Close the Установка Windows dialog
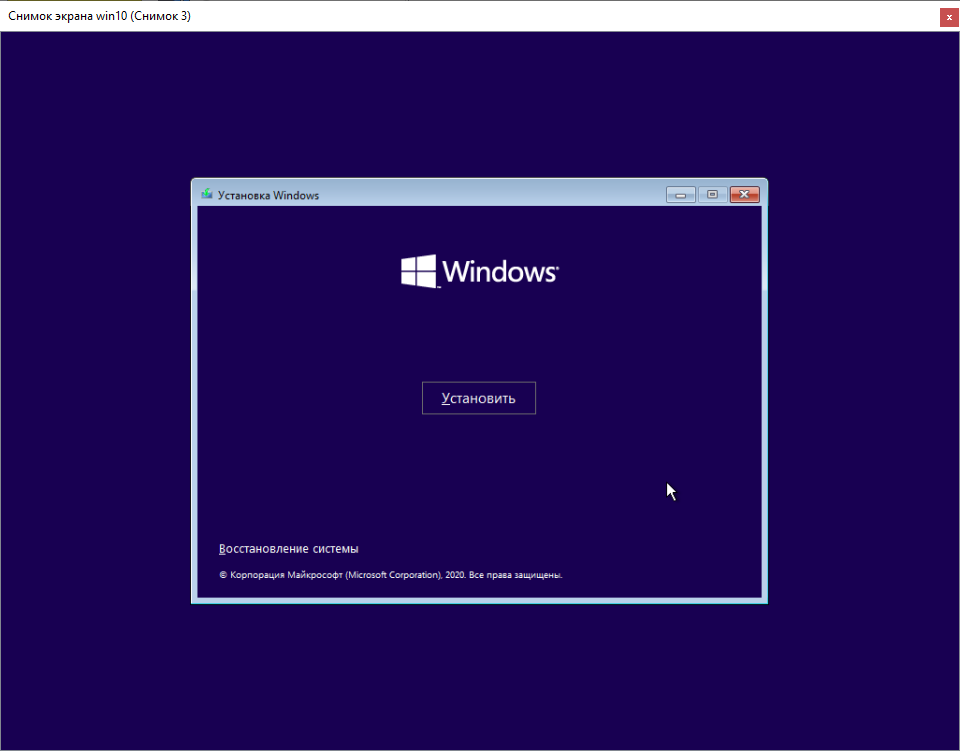Viewport: 960px width, 751px height. pos(744,195)
